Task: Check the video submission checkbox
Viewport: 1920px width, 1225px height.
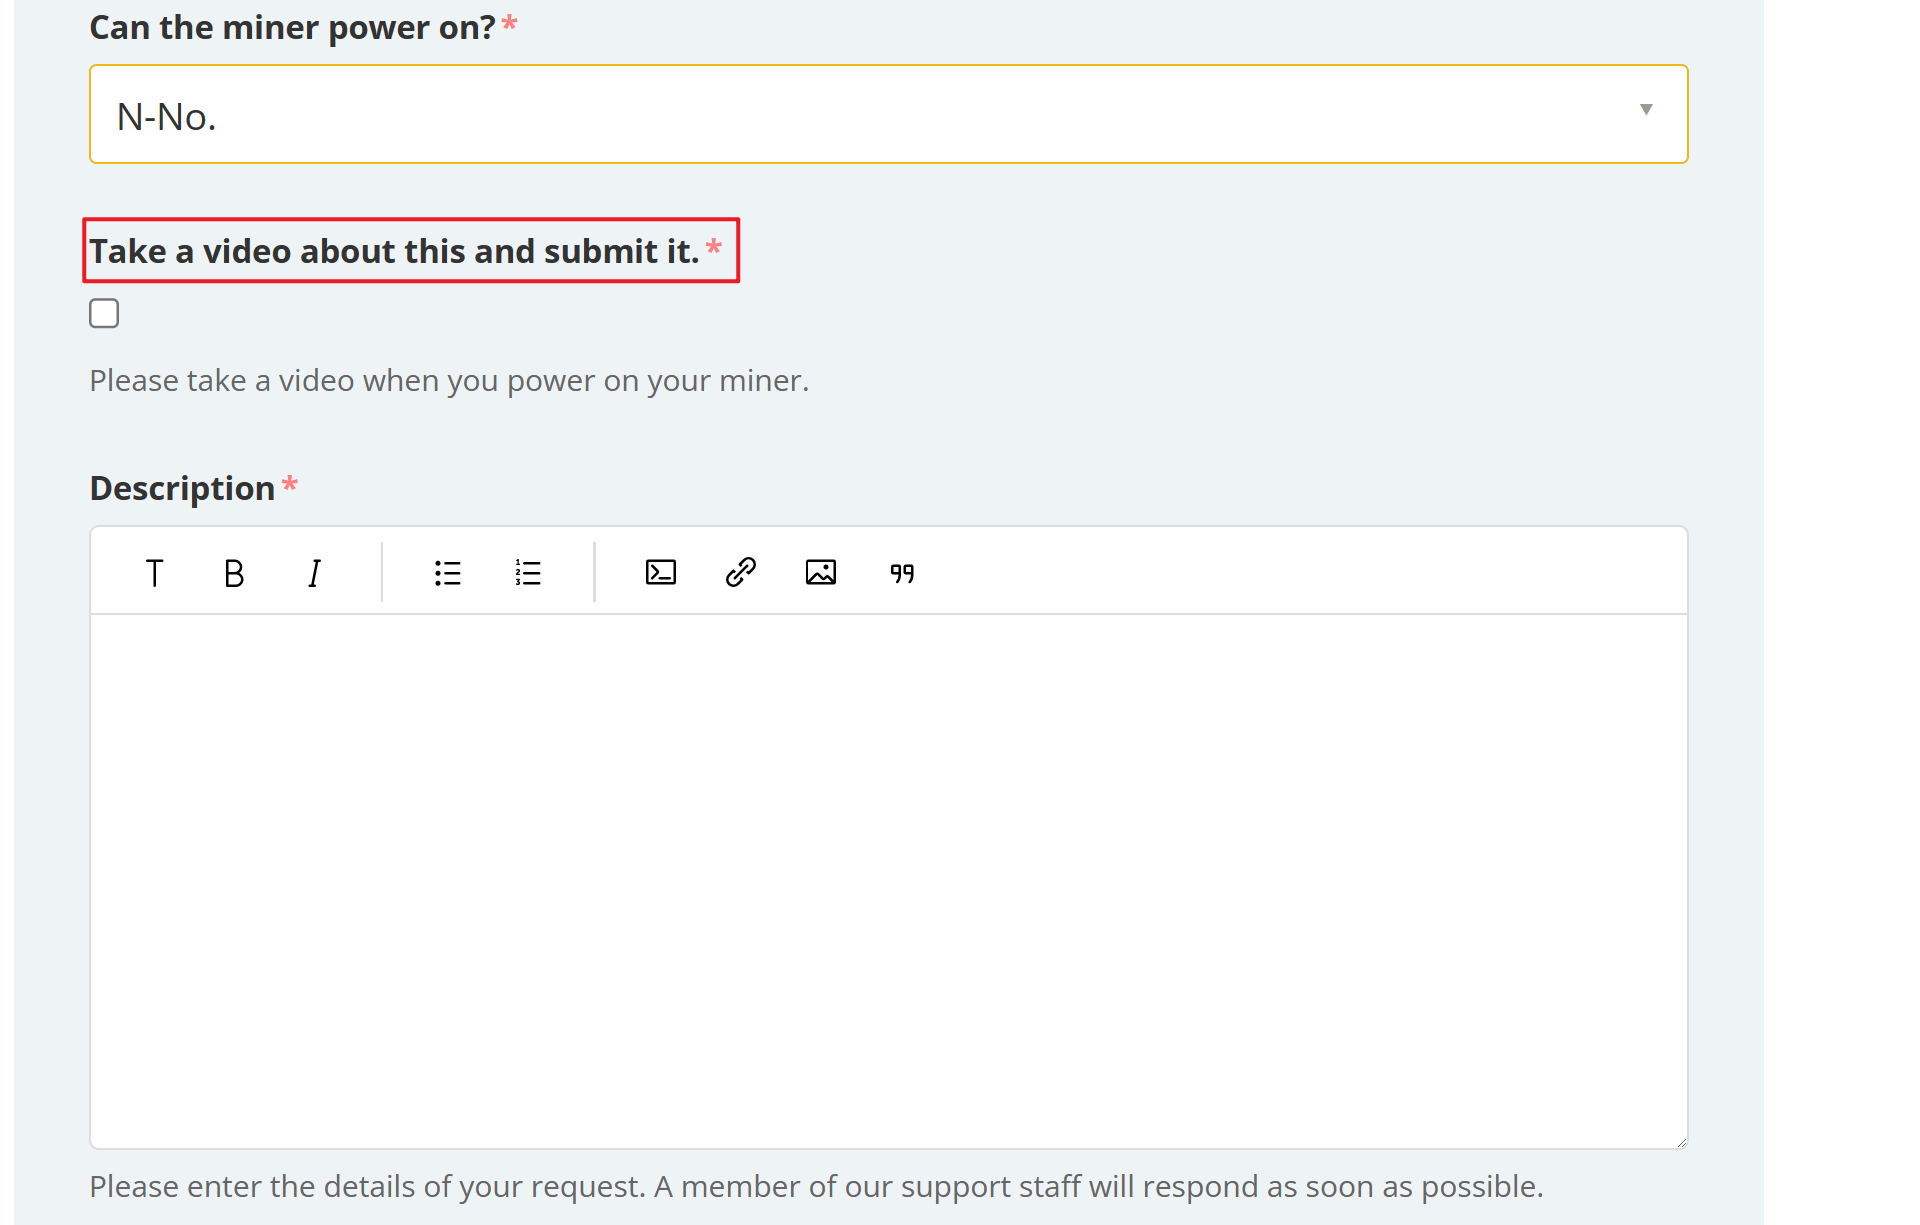Action: click(x=104, y=314)
